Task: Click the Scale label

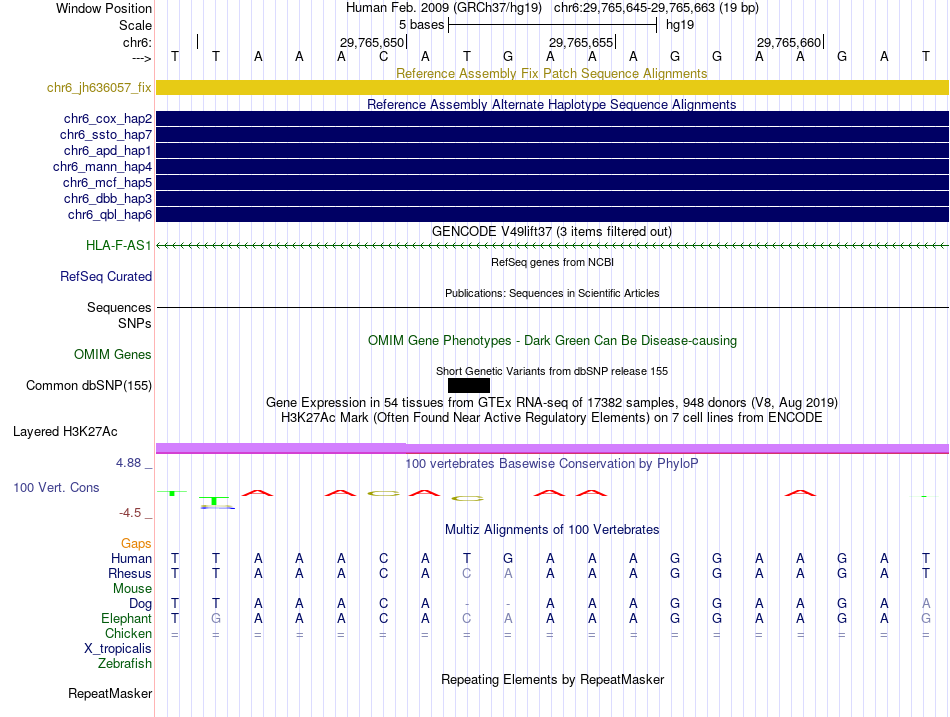Action: (135, 25)
